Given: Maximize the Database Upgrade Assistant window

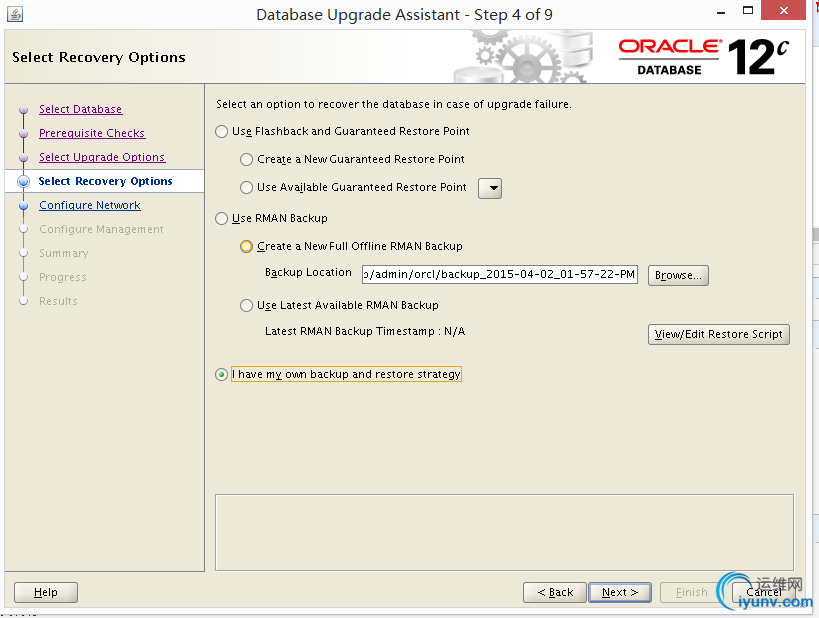Looking at the screenshot, I should tap(748, 10).
